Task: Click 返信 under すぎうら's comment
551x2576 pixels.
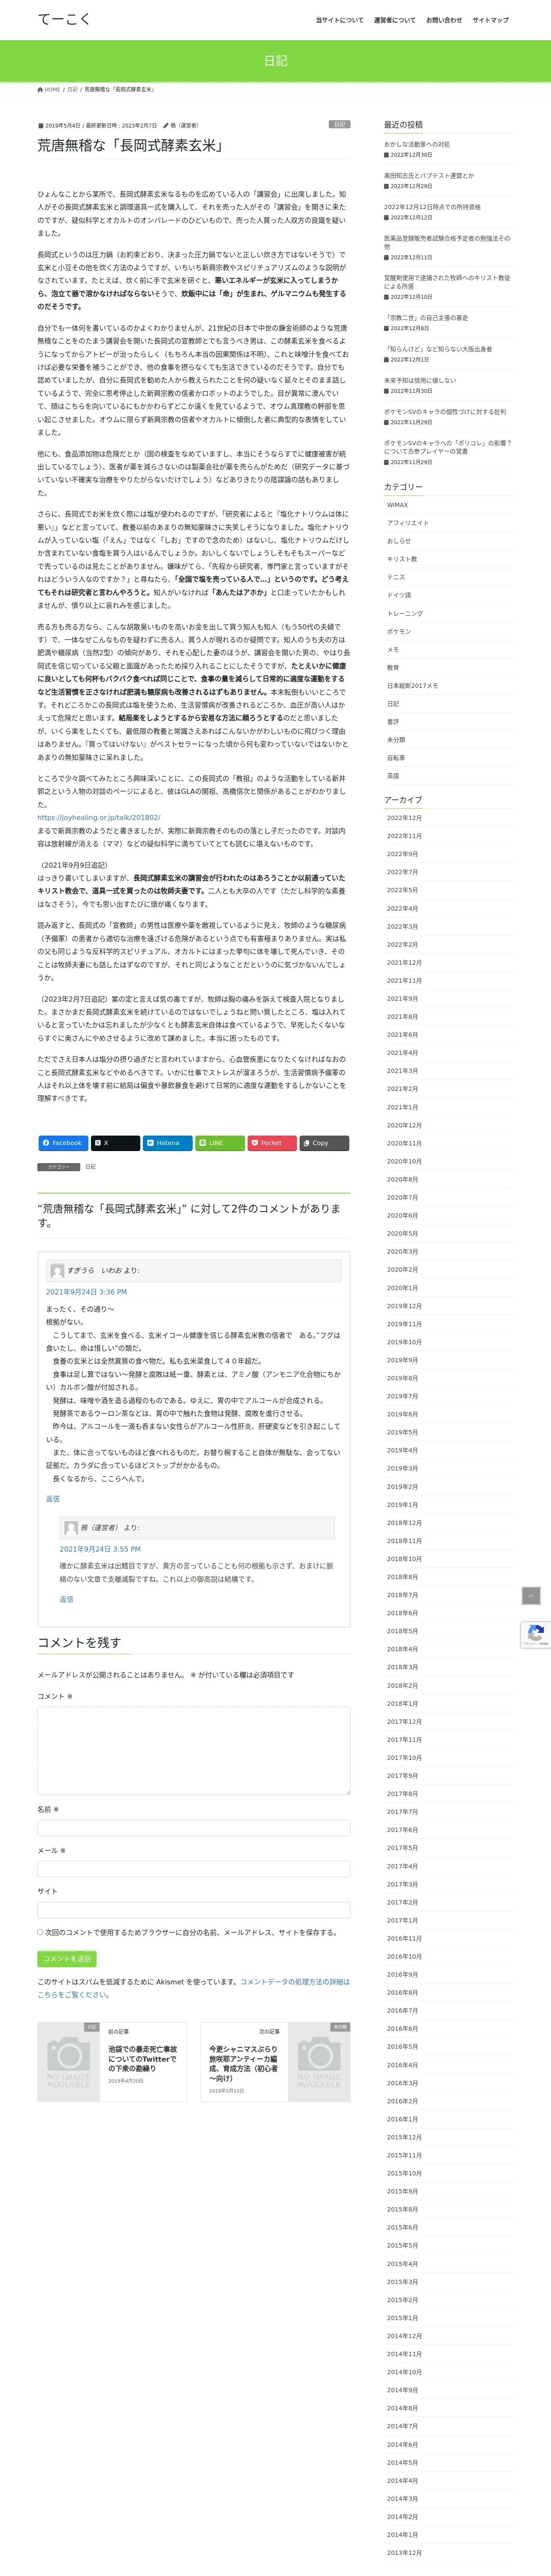Action: click(53, 1498)
